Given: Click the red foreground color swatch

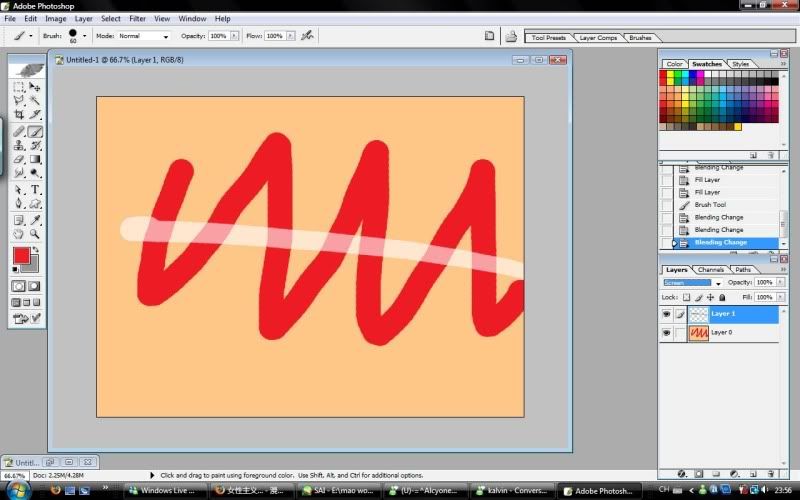Looking at the screenshot, I should pyautogui.click(x=21, y=256).
